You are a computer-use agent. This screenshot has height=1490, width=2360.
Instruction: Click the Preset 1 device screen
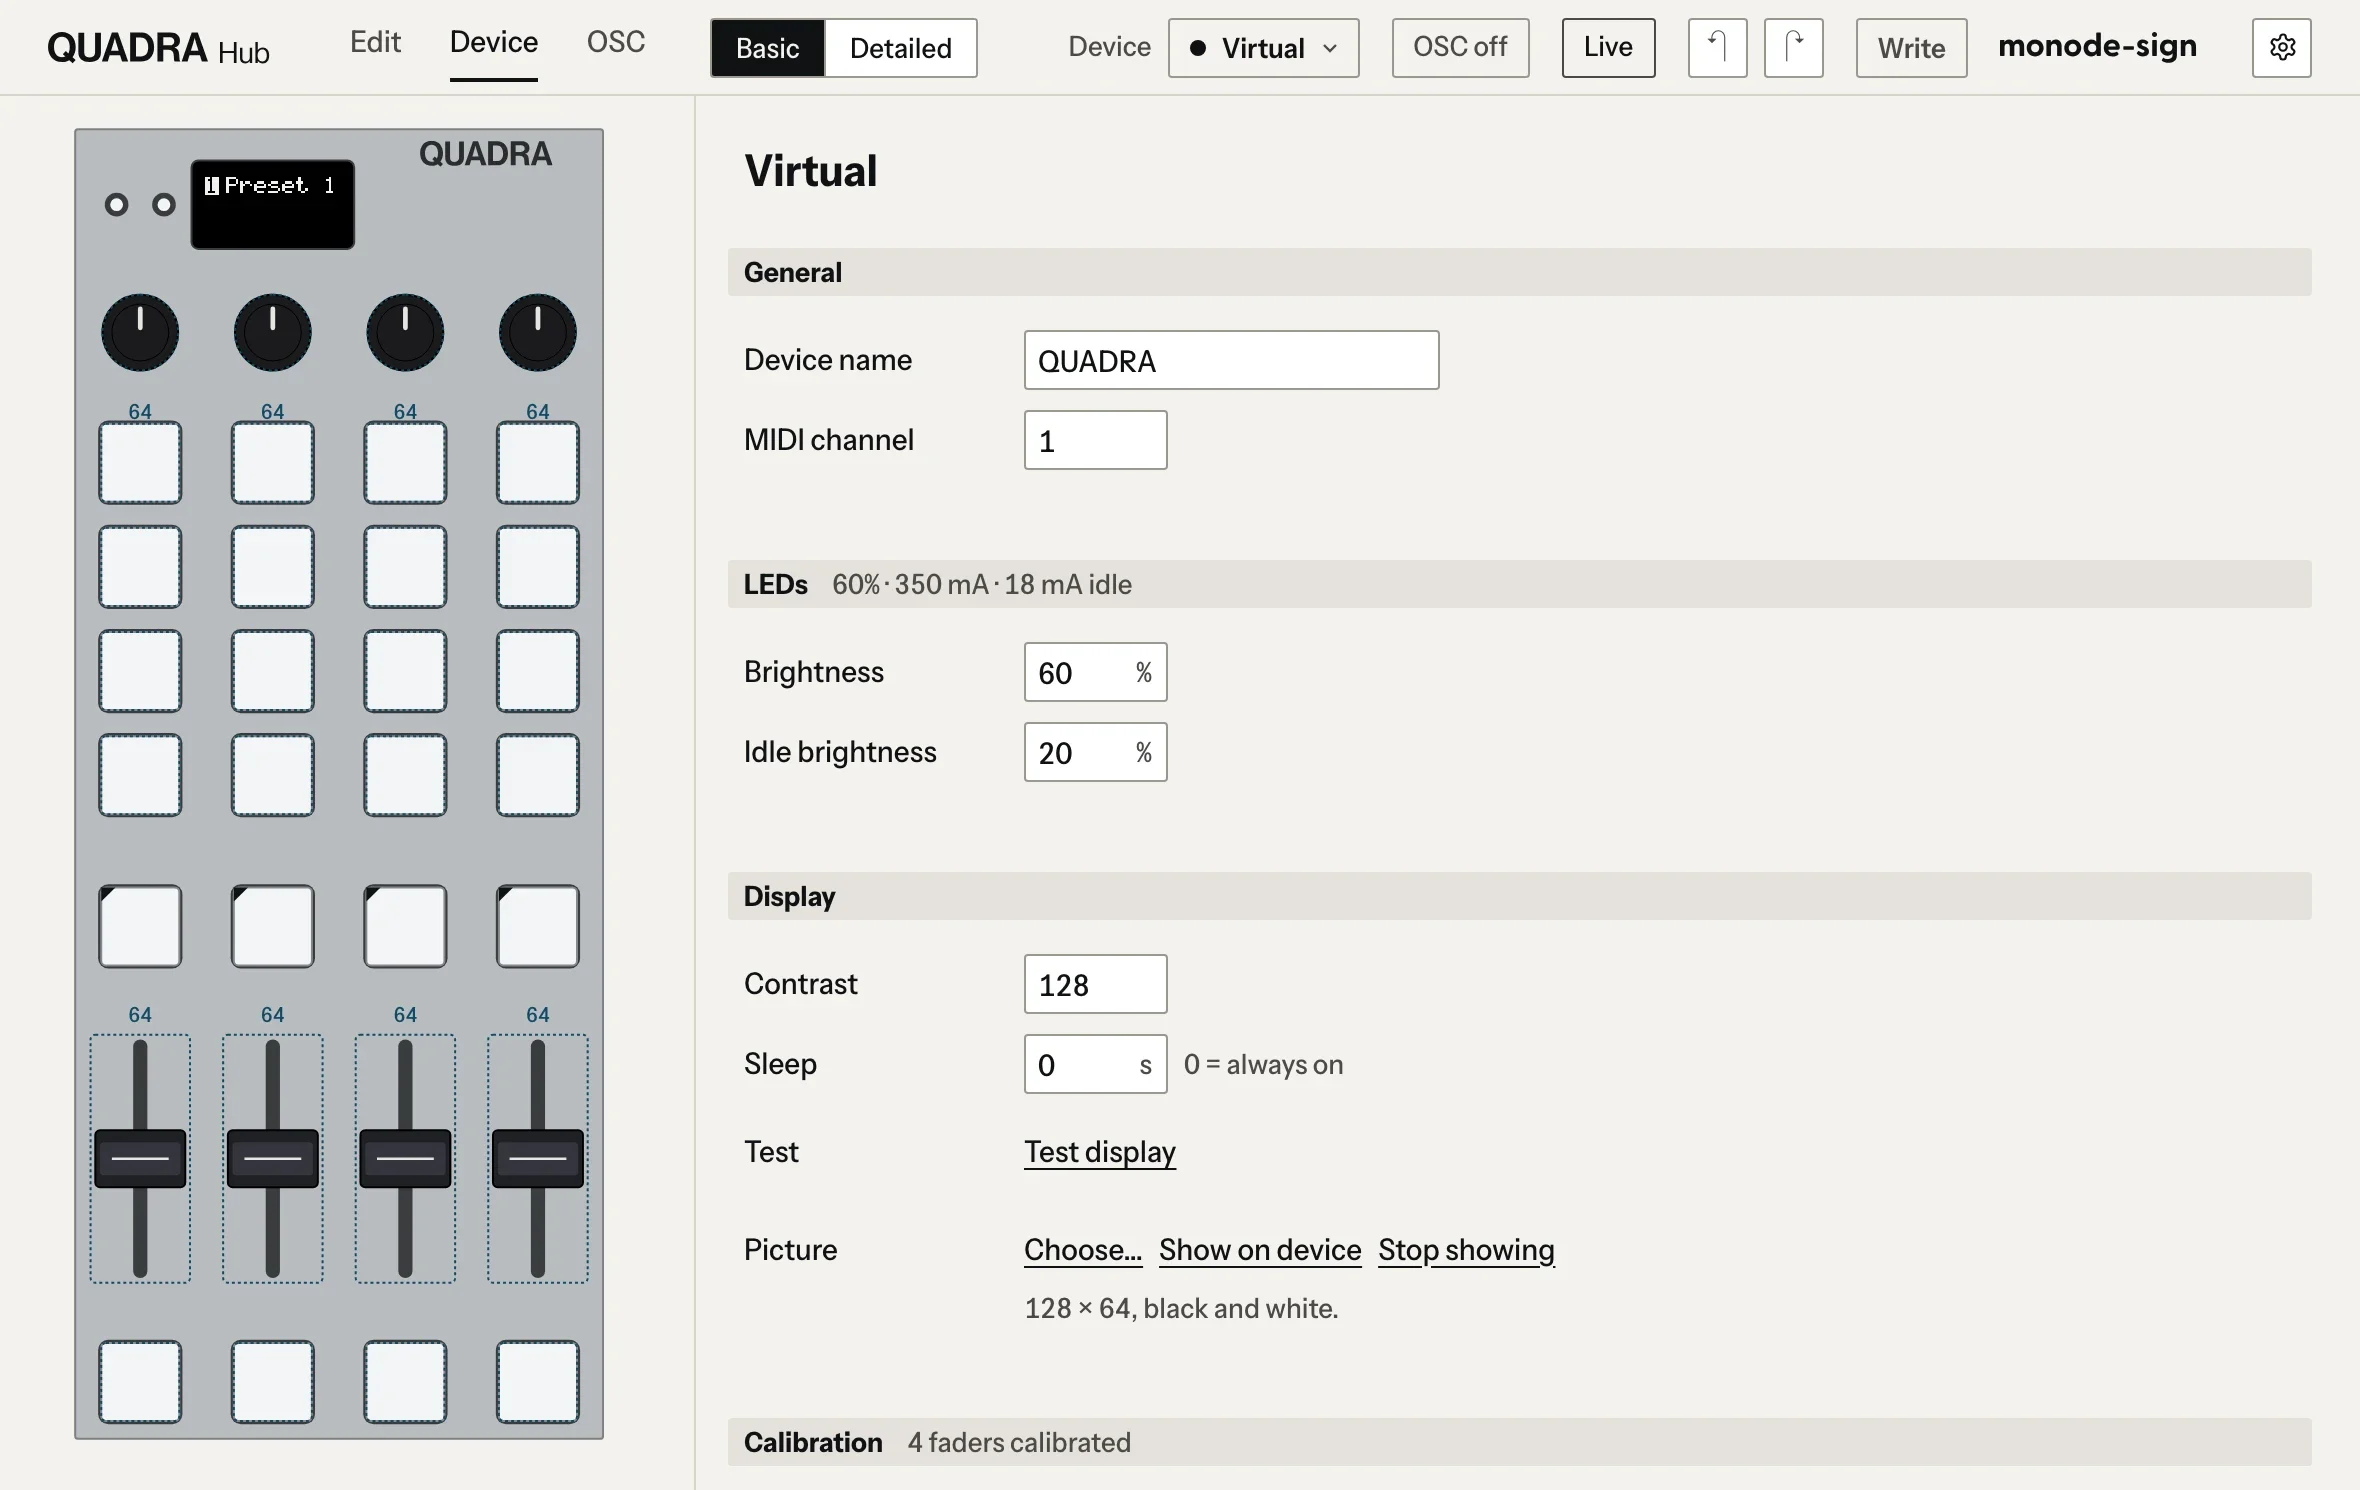(x=272, y=204)
